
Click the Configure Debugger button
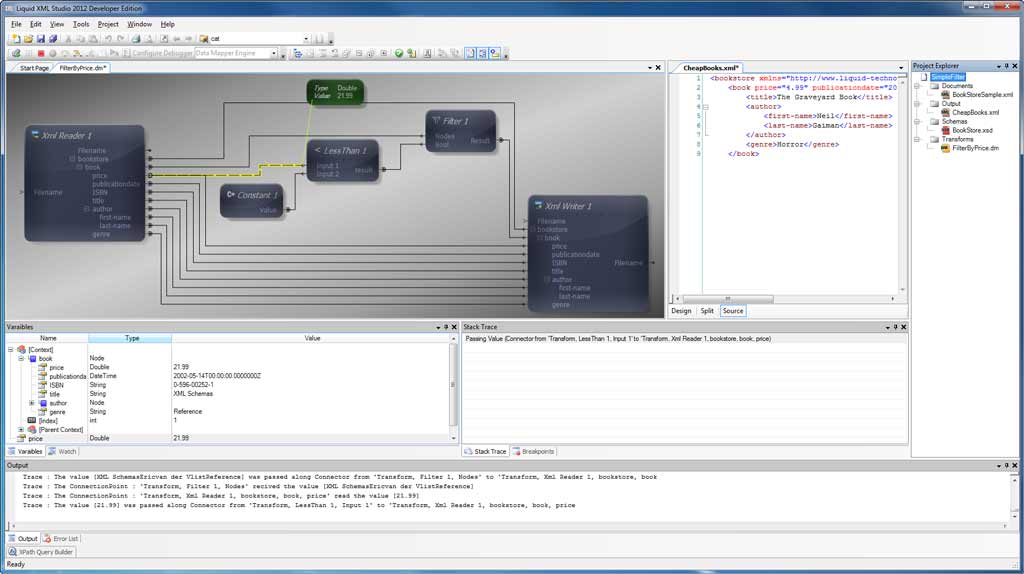pos(158,53)
